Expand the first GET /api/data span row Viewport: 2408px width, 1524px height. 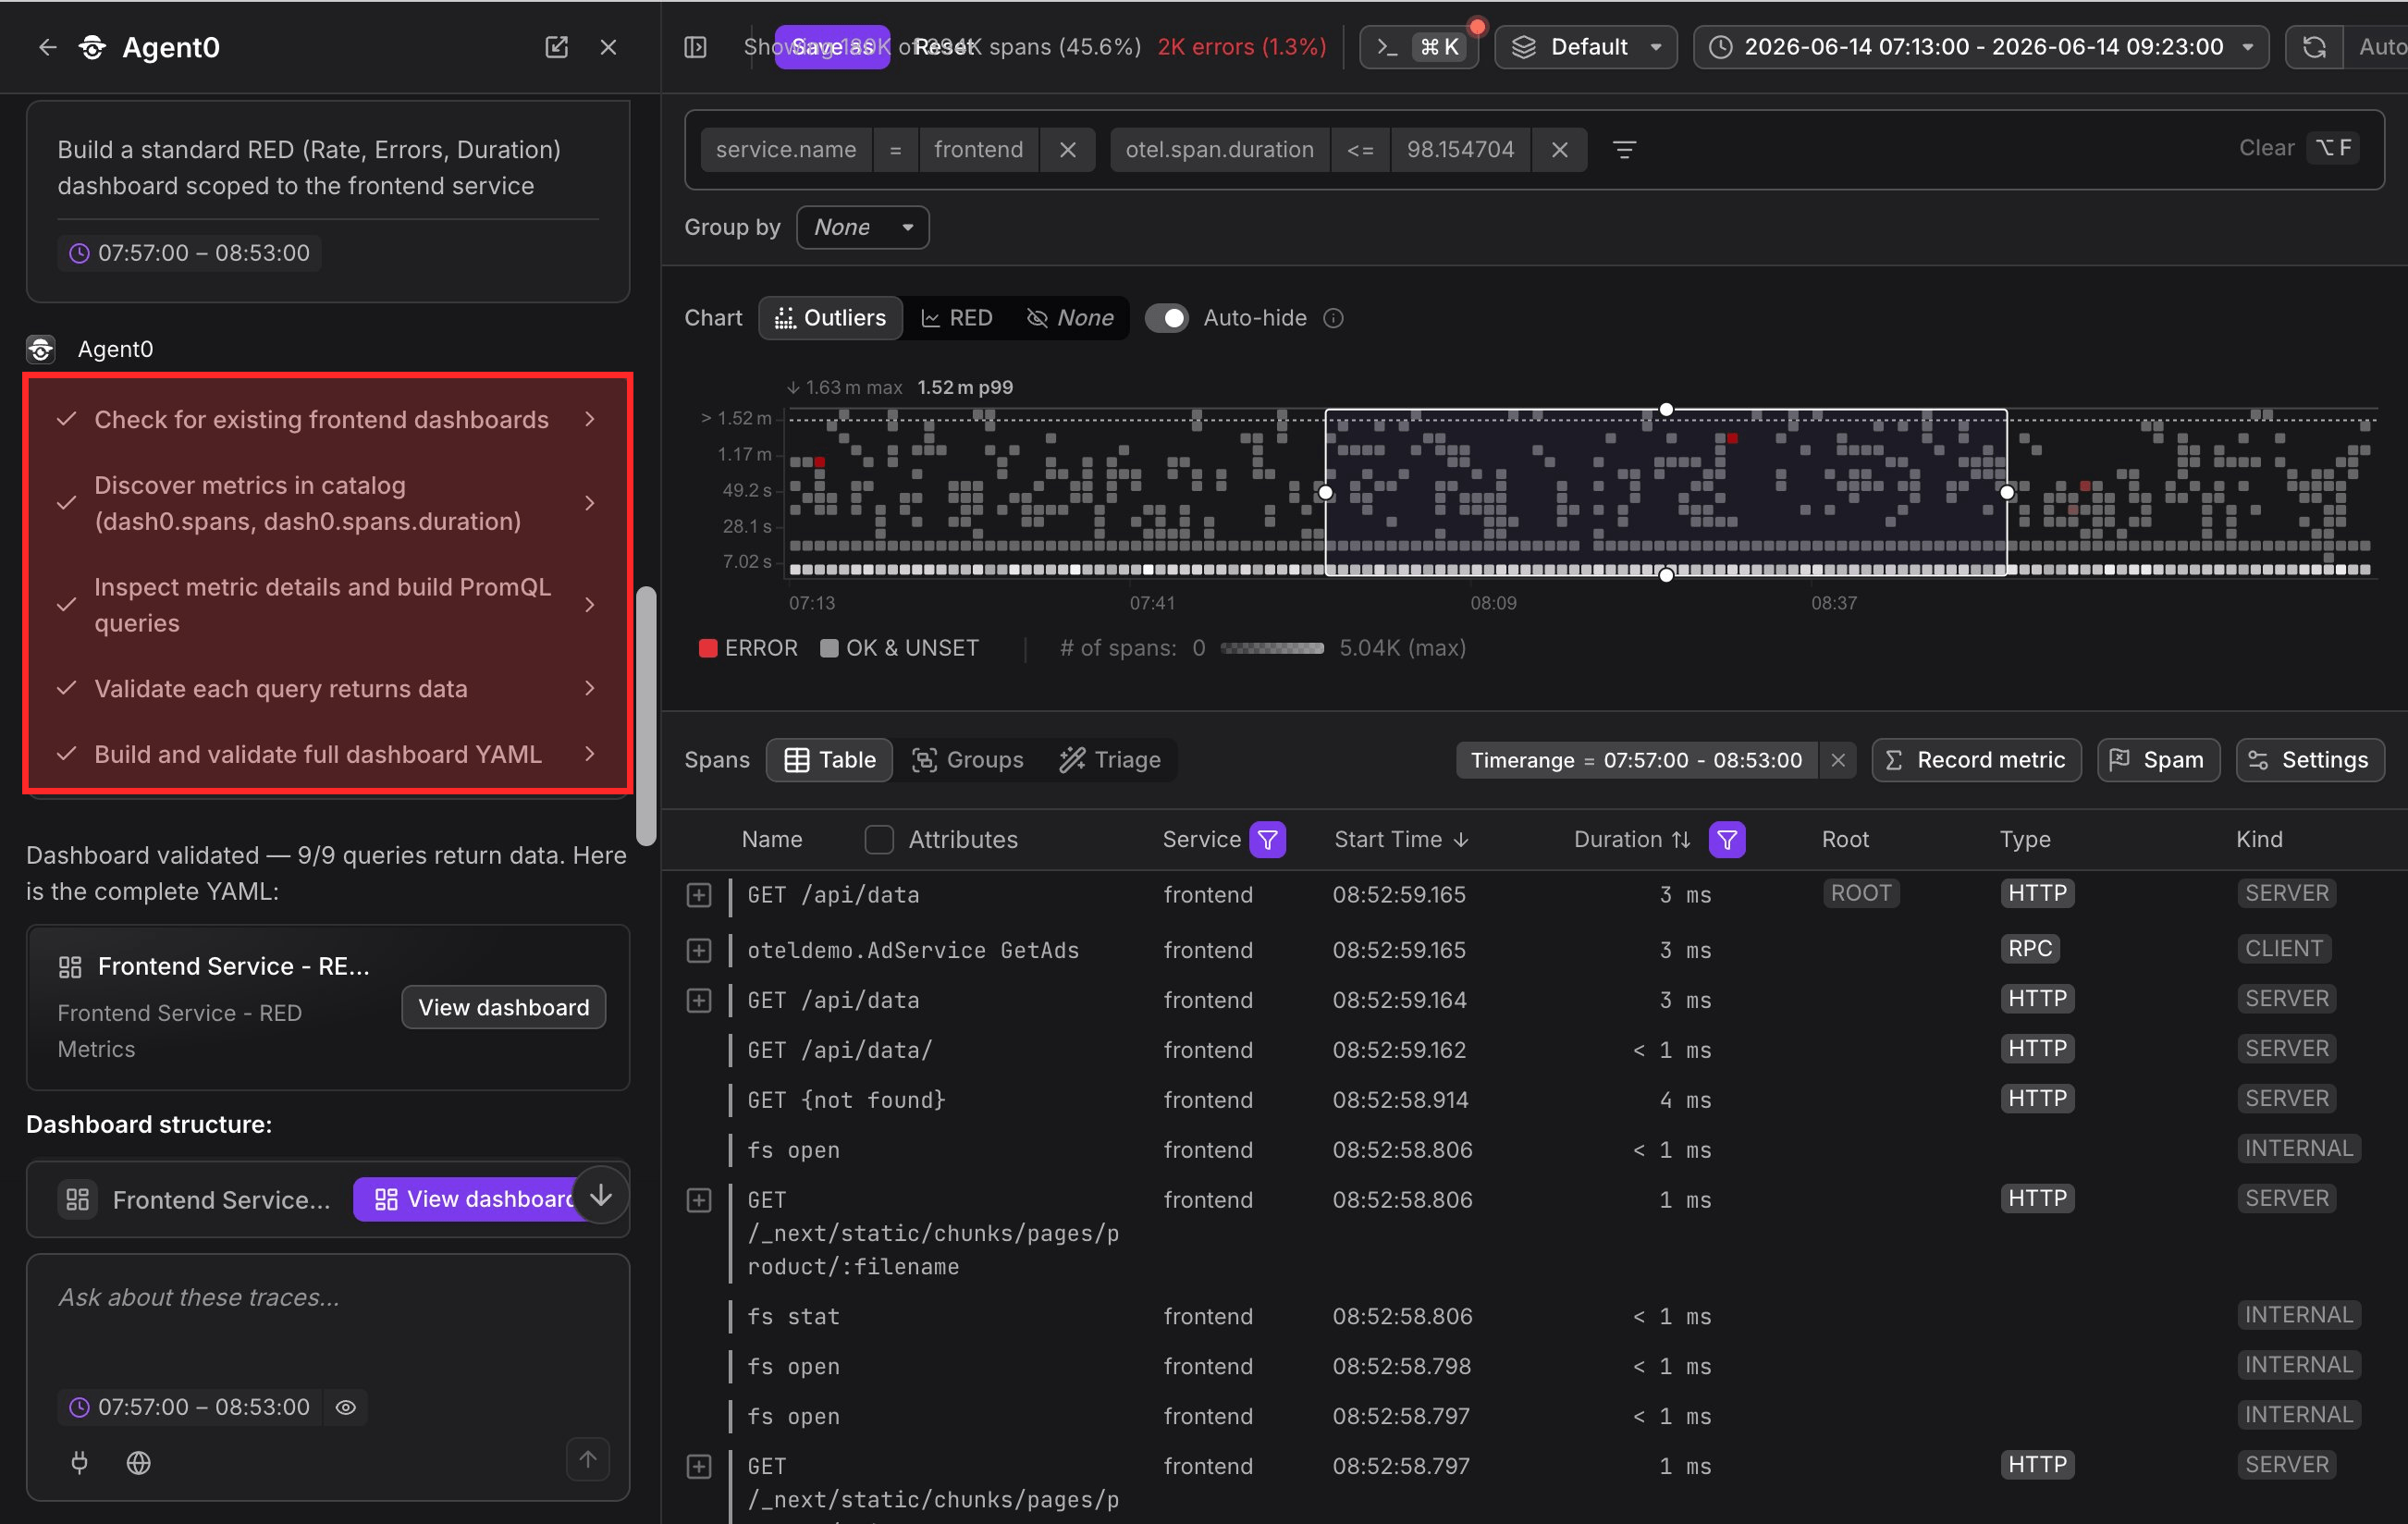(x=699, y=894)
